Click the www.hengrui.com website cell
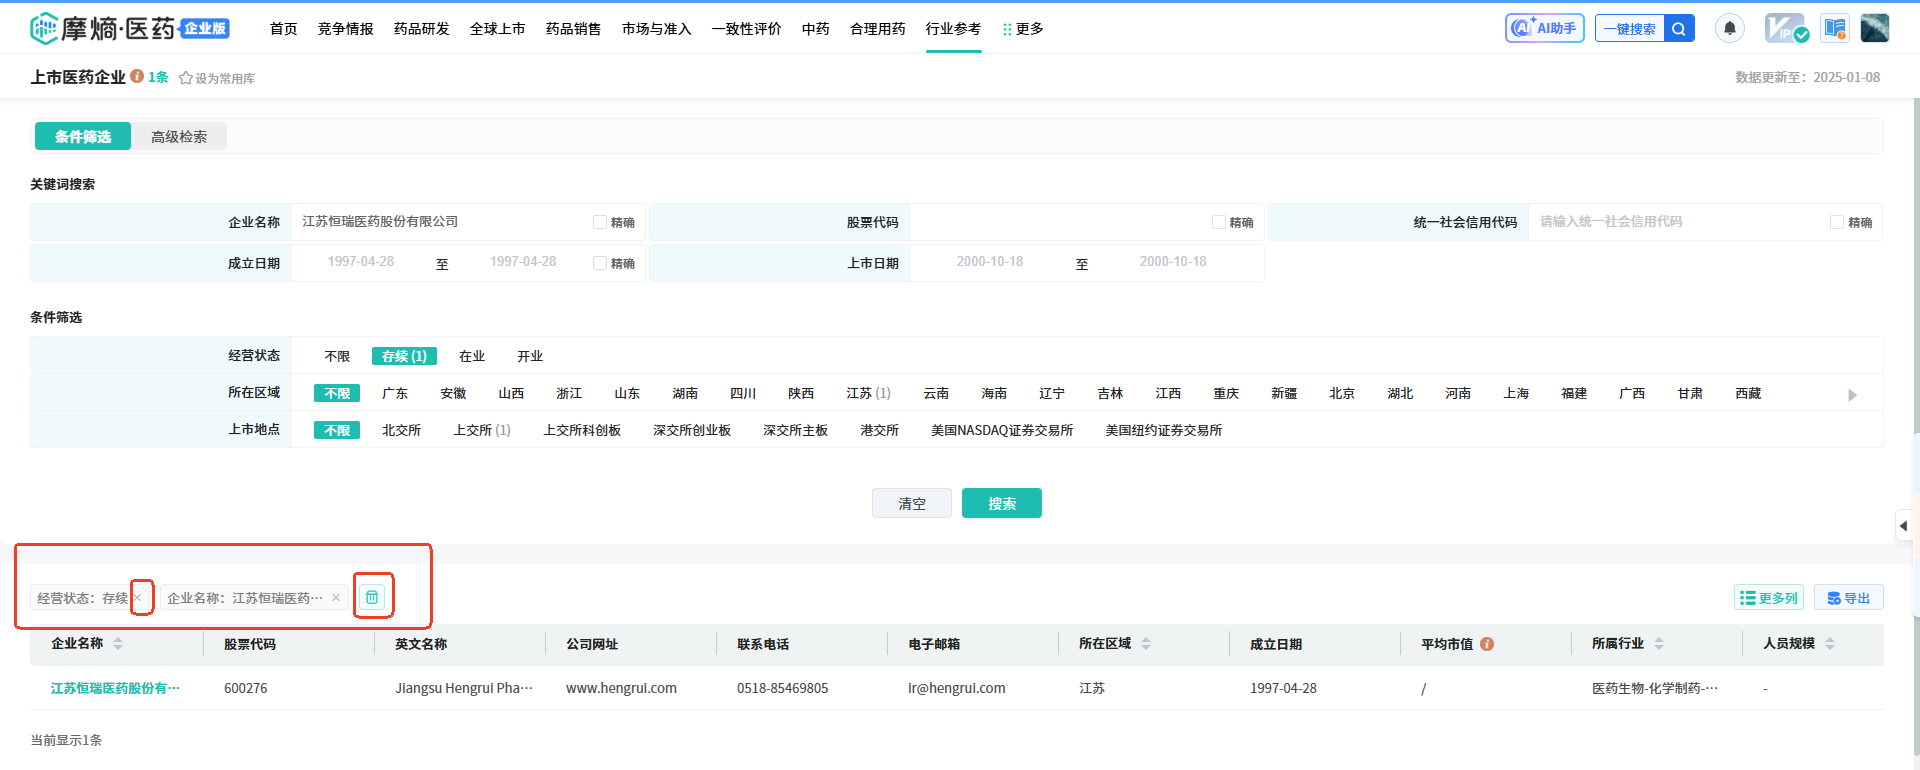The width and height of the screenshot is (1920, 770). click(x=621, y=688)
